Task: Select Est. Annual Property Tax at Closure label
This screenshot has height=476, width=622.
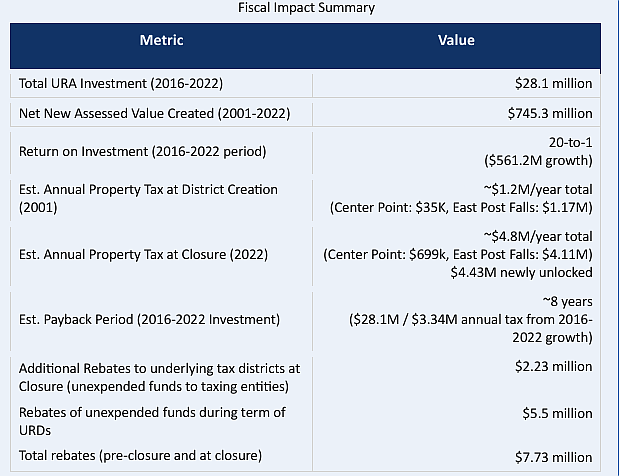Action: click(143, 255)
